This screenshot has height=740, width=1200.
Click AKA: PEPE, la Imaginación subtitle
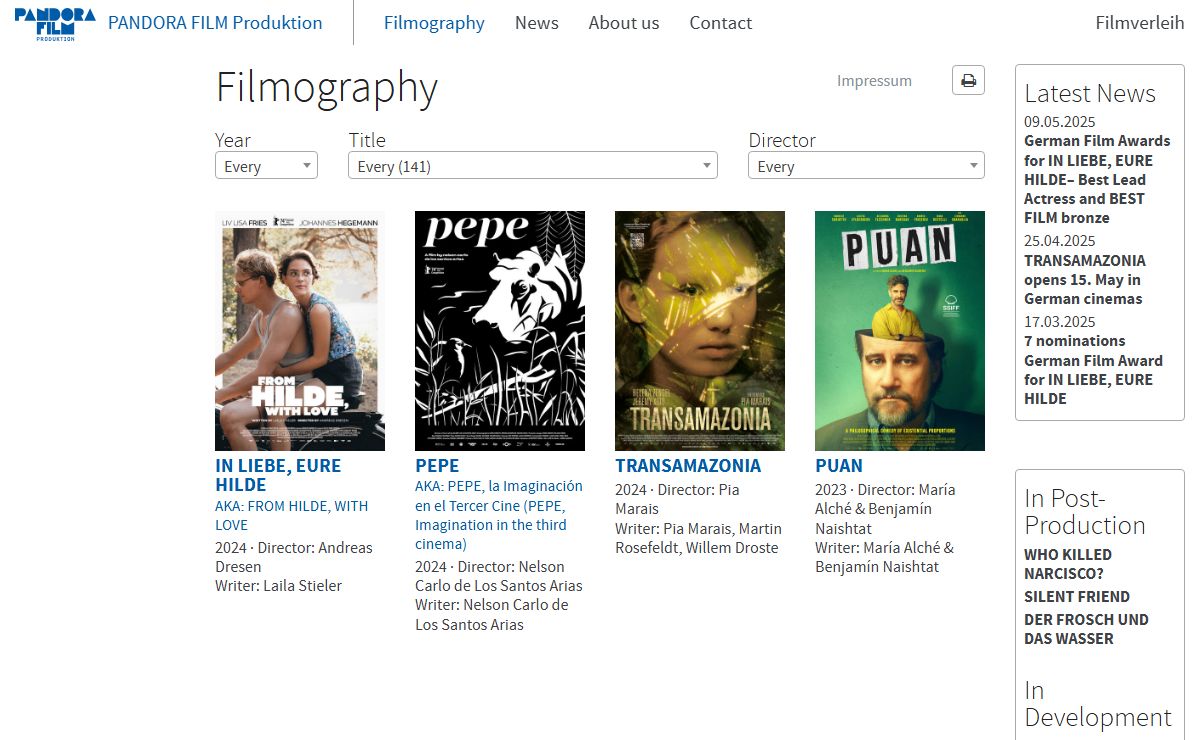[x=498, y=515]
